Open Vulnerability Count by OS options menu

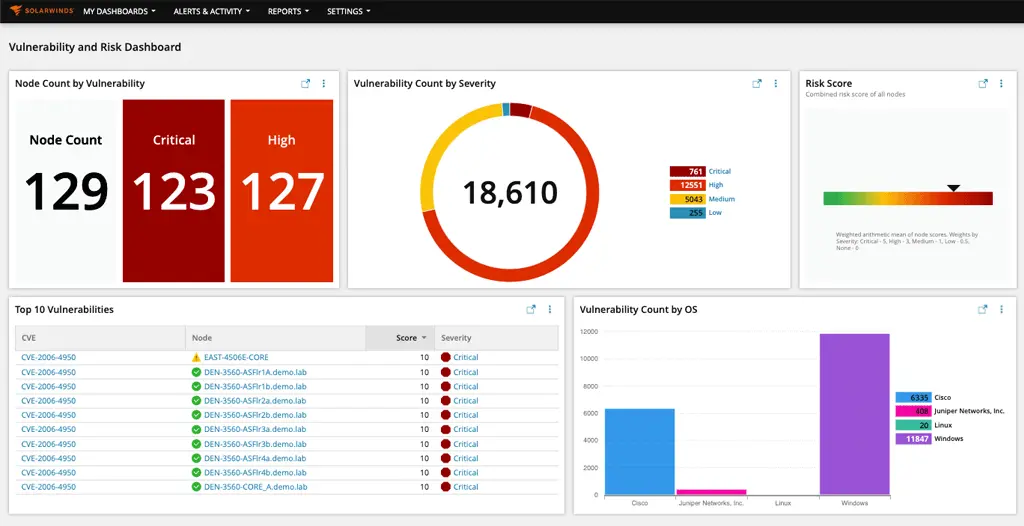coord(1001,310)
